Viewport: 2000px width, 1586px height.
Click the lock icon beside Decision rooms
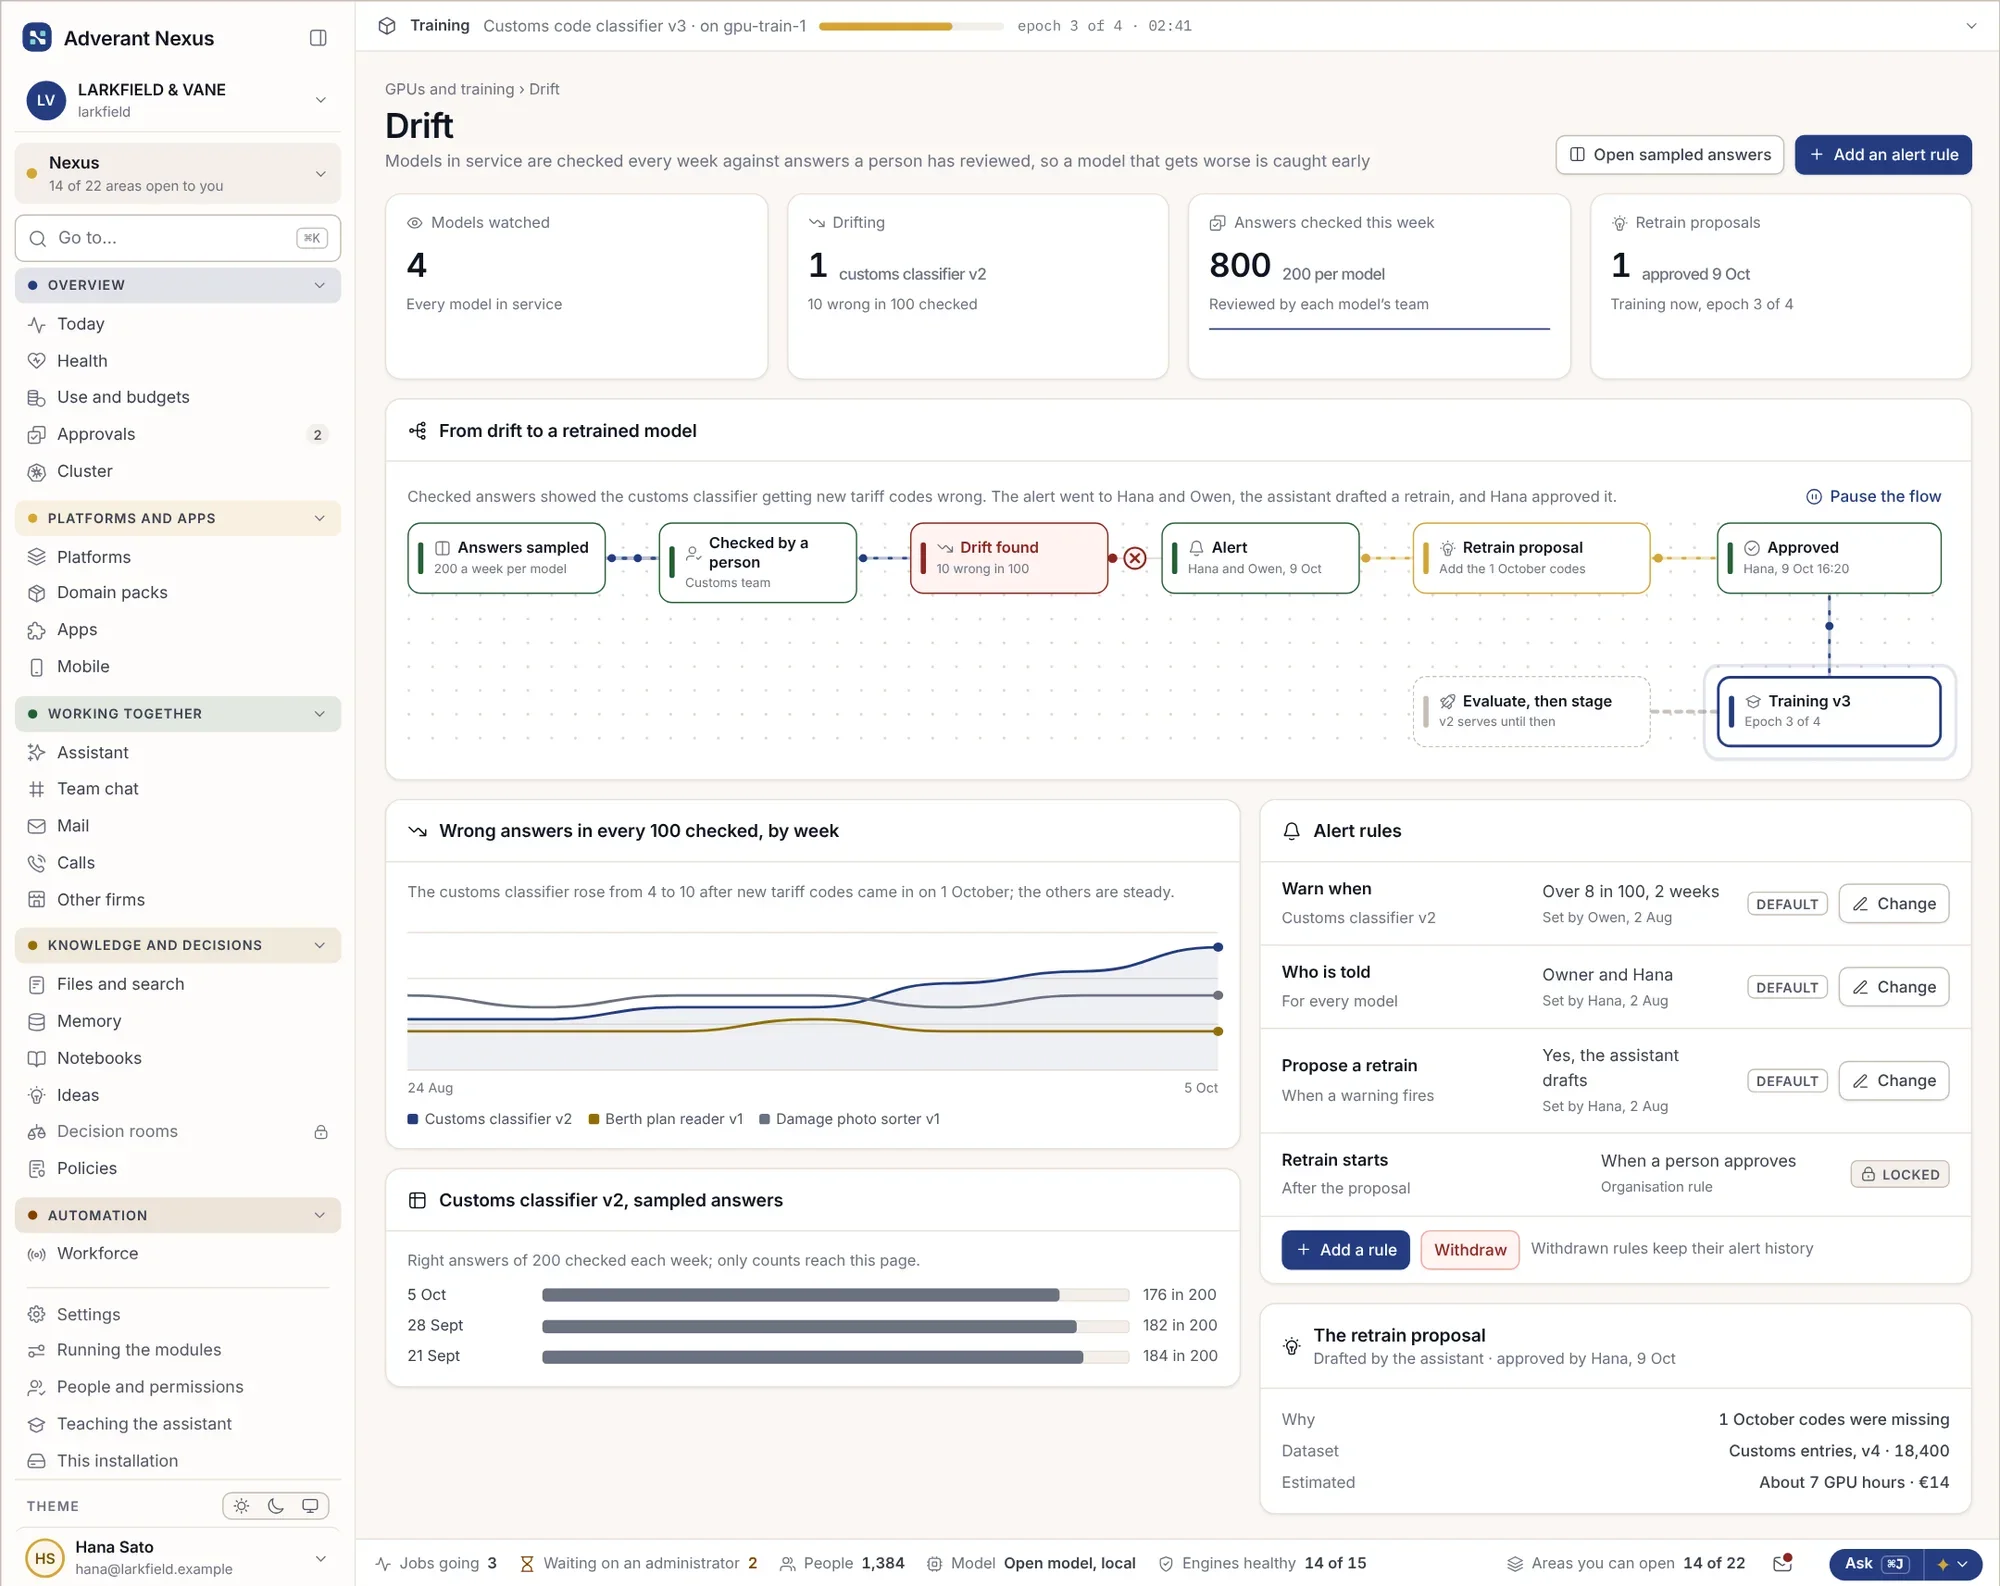click(321, 1132)
